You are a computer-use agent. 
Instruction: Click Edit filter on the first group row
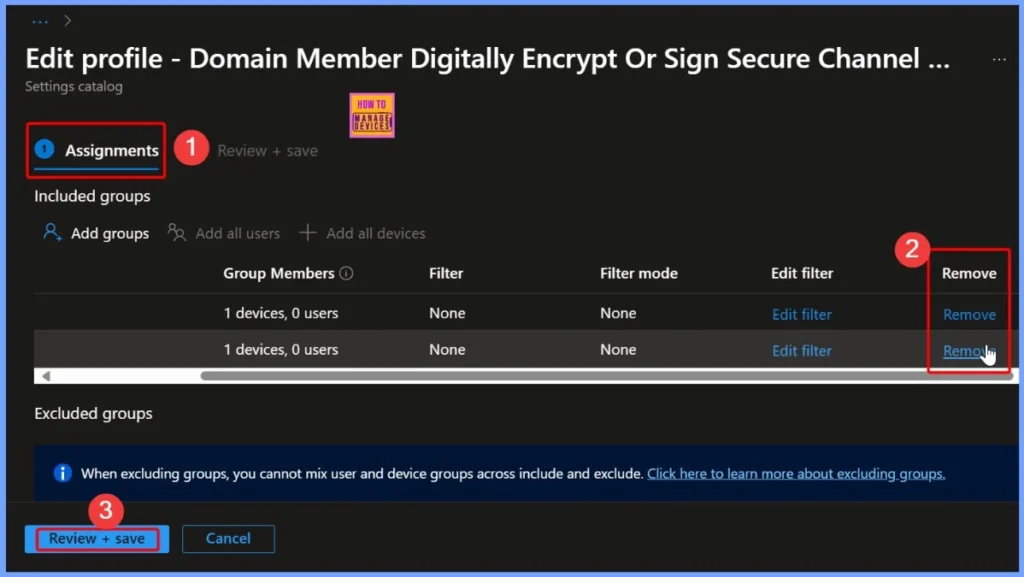click(801, 313)
